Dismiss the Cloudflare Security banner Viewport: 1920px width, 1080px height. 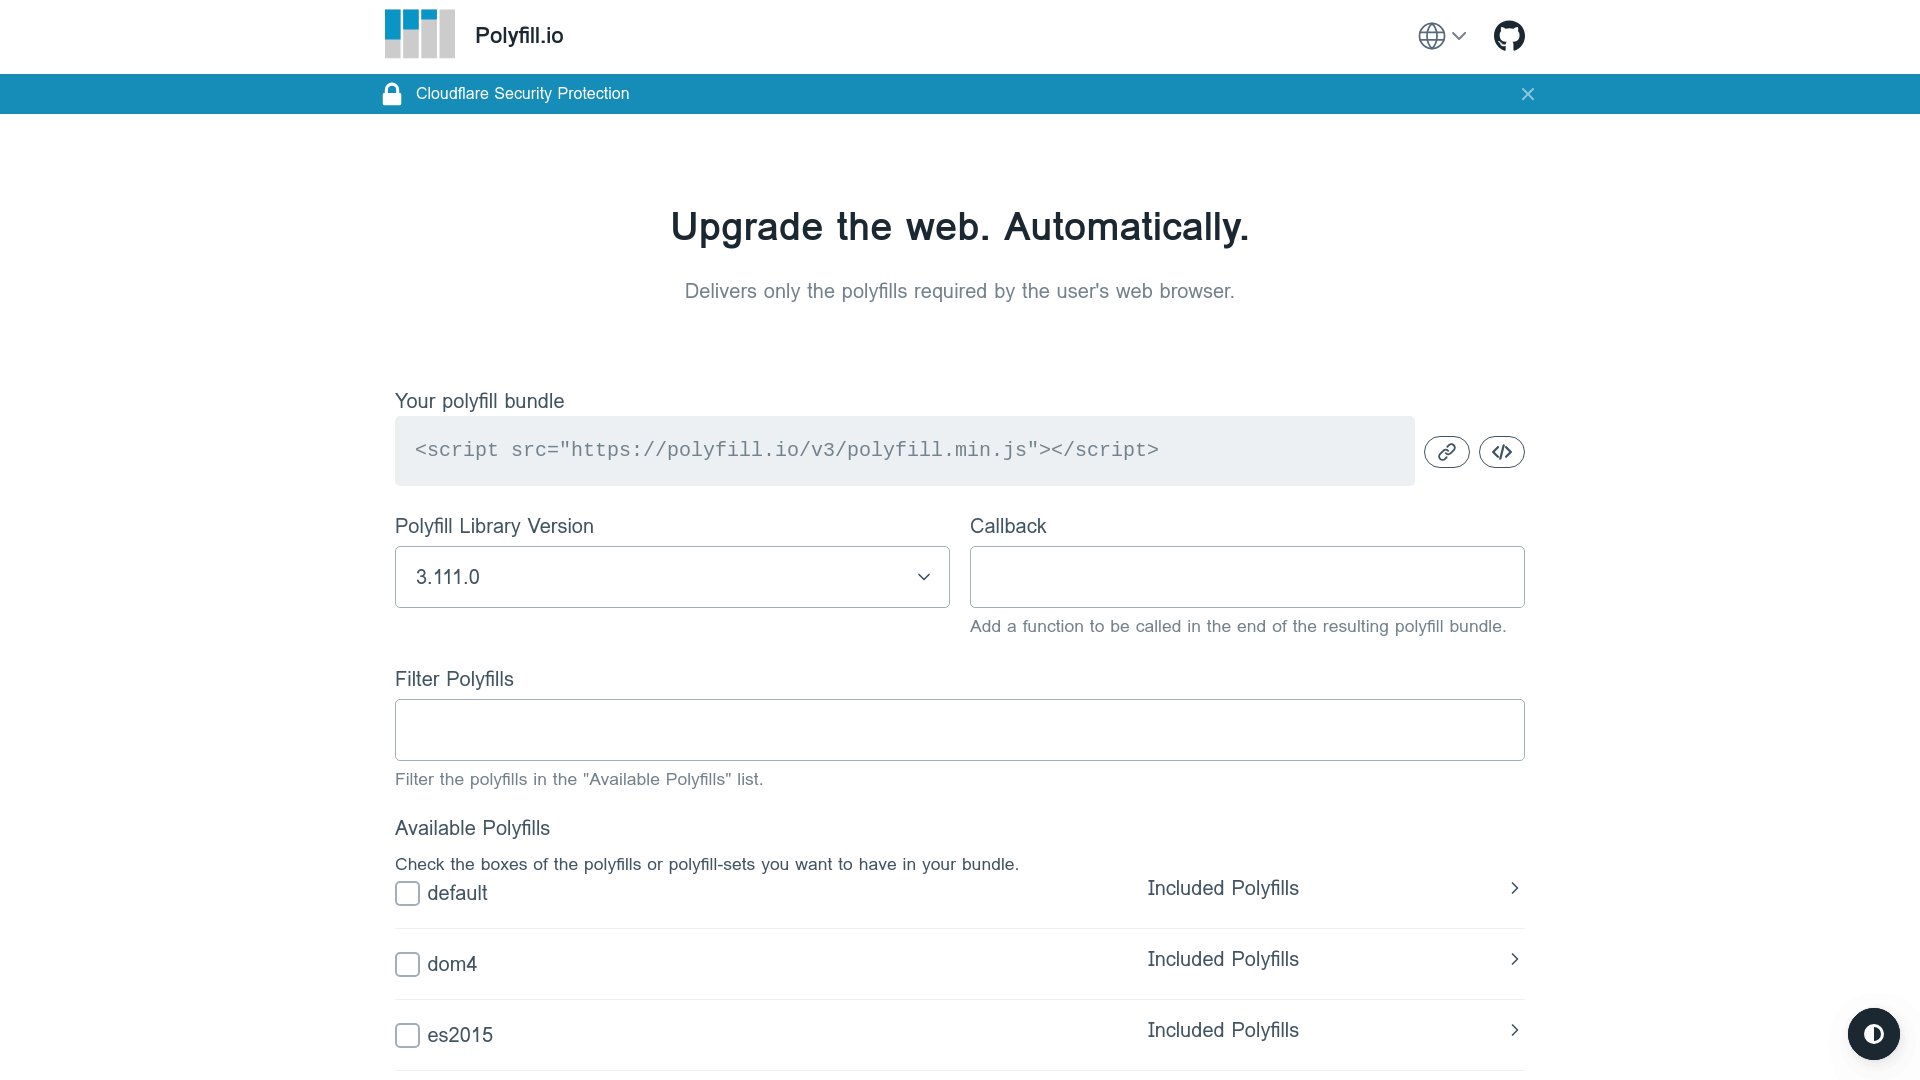[1528, 94]
